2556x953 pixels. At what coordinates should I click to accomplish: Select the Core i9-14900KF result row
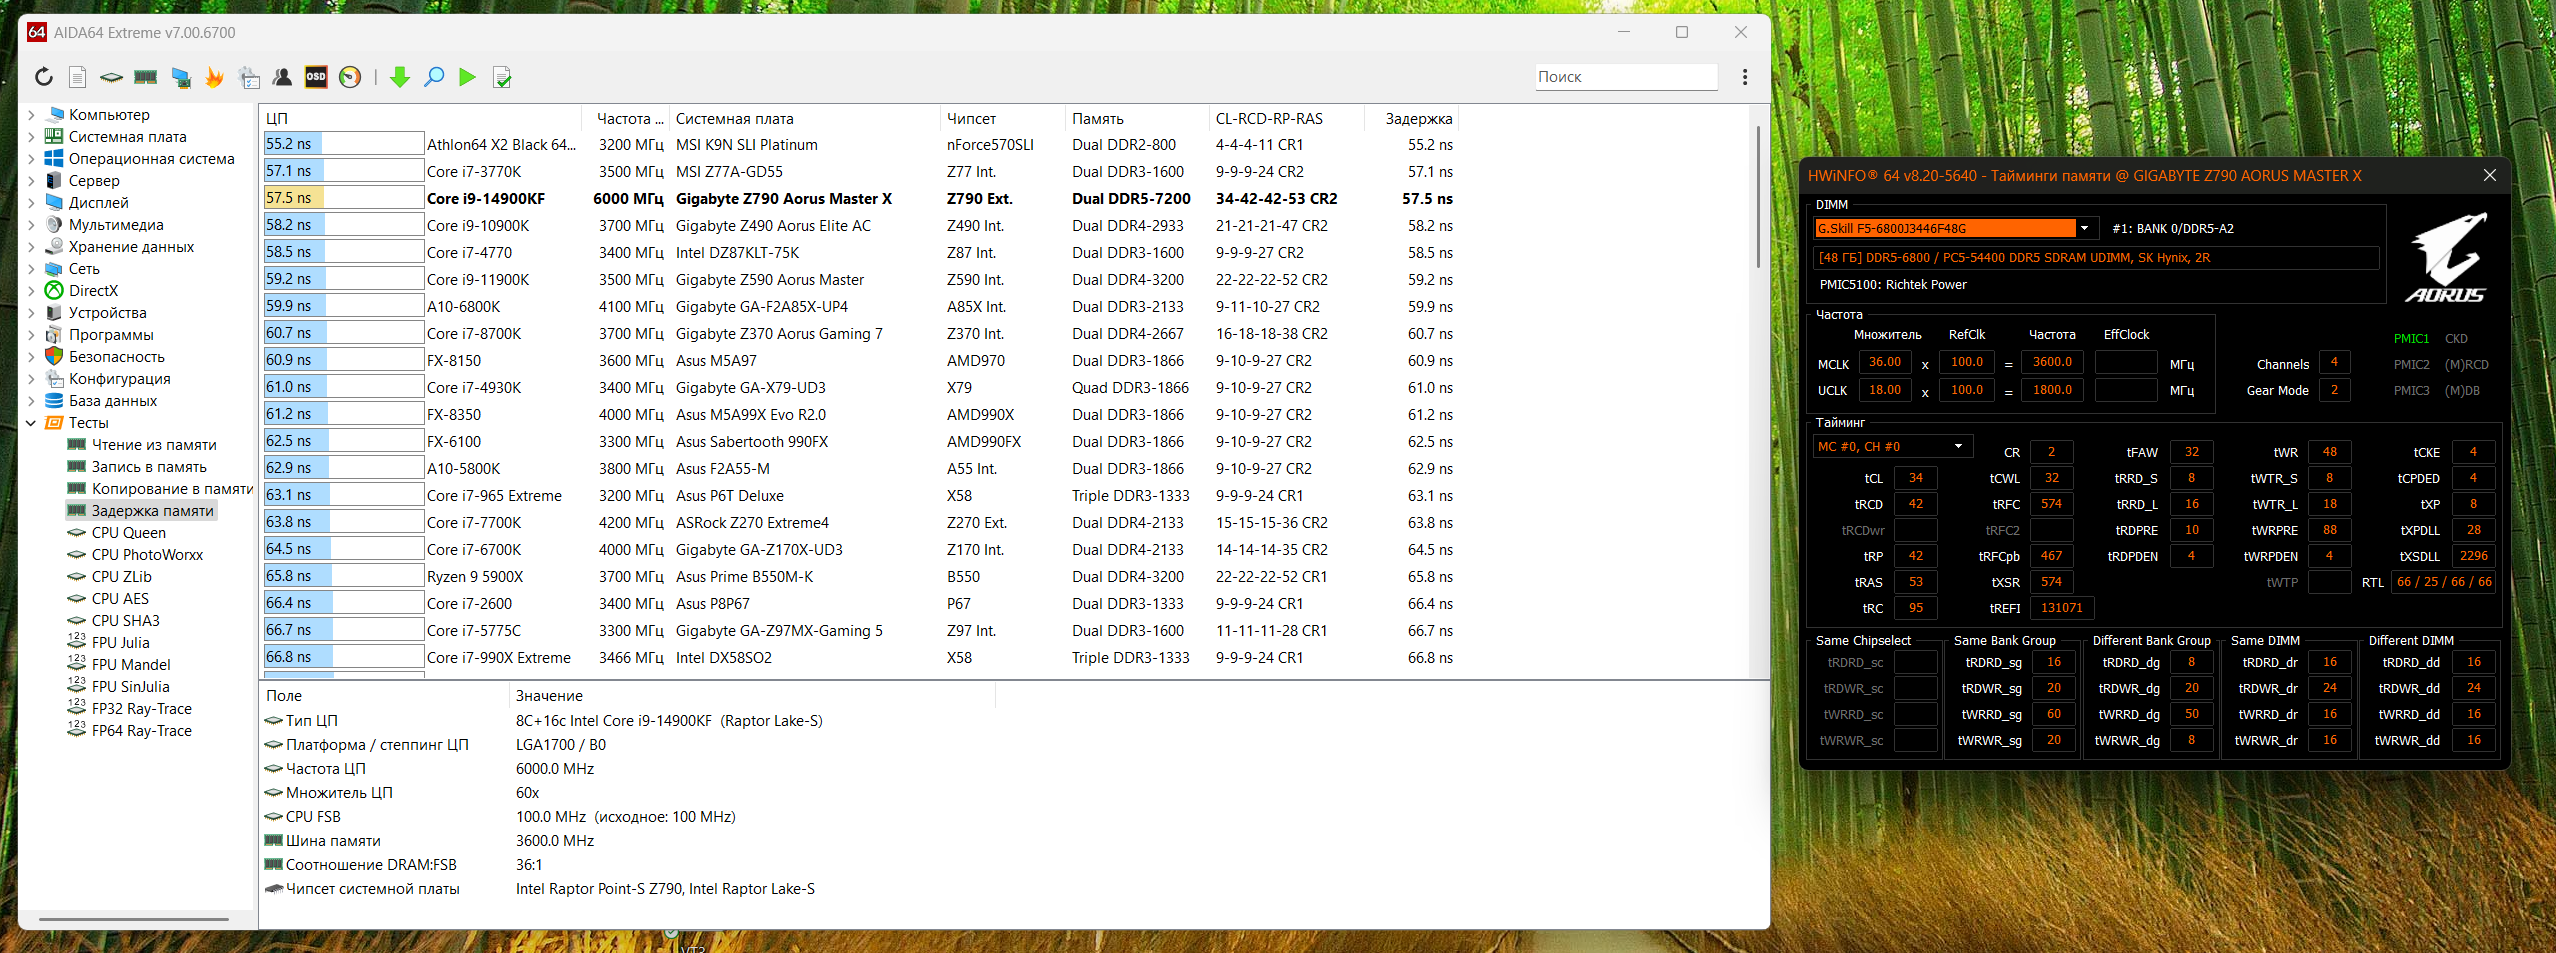860,199
